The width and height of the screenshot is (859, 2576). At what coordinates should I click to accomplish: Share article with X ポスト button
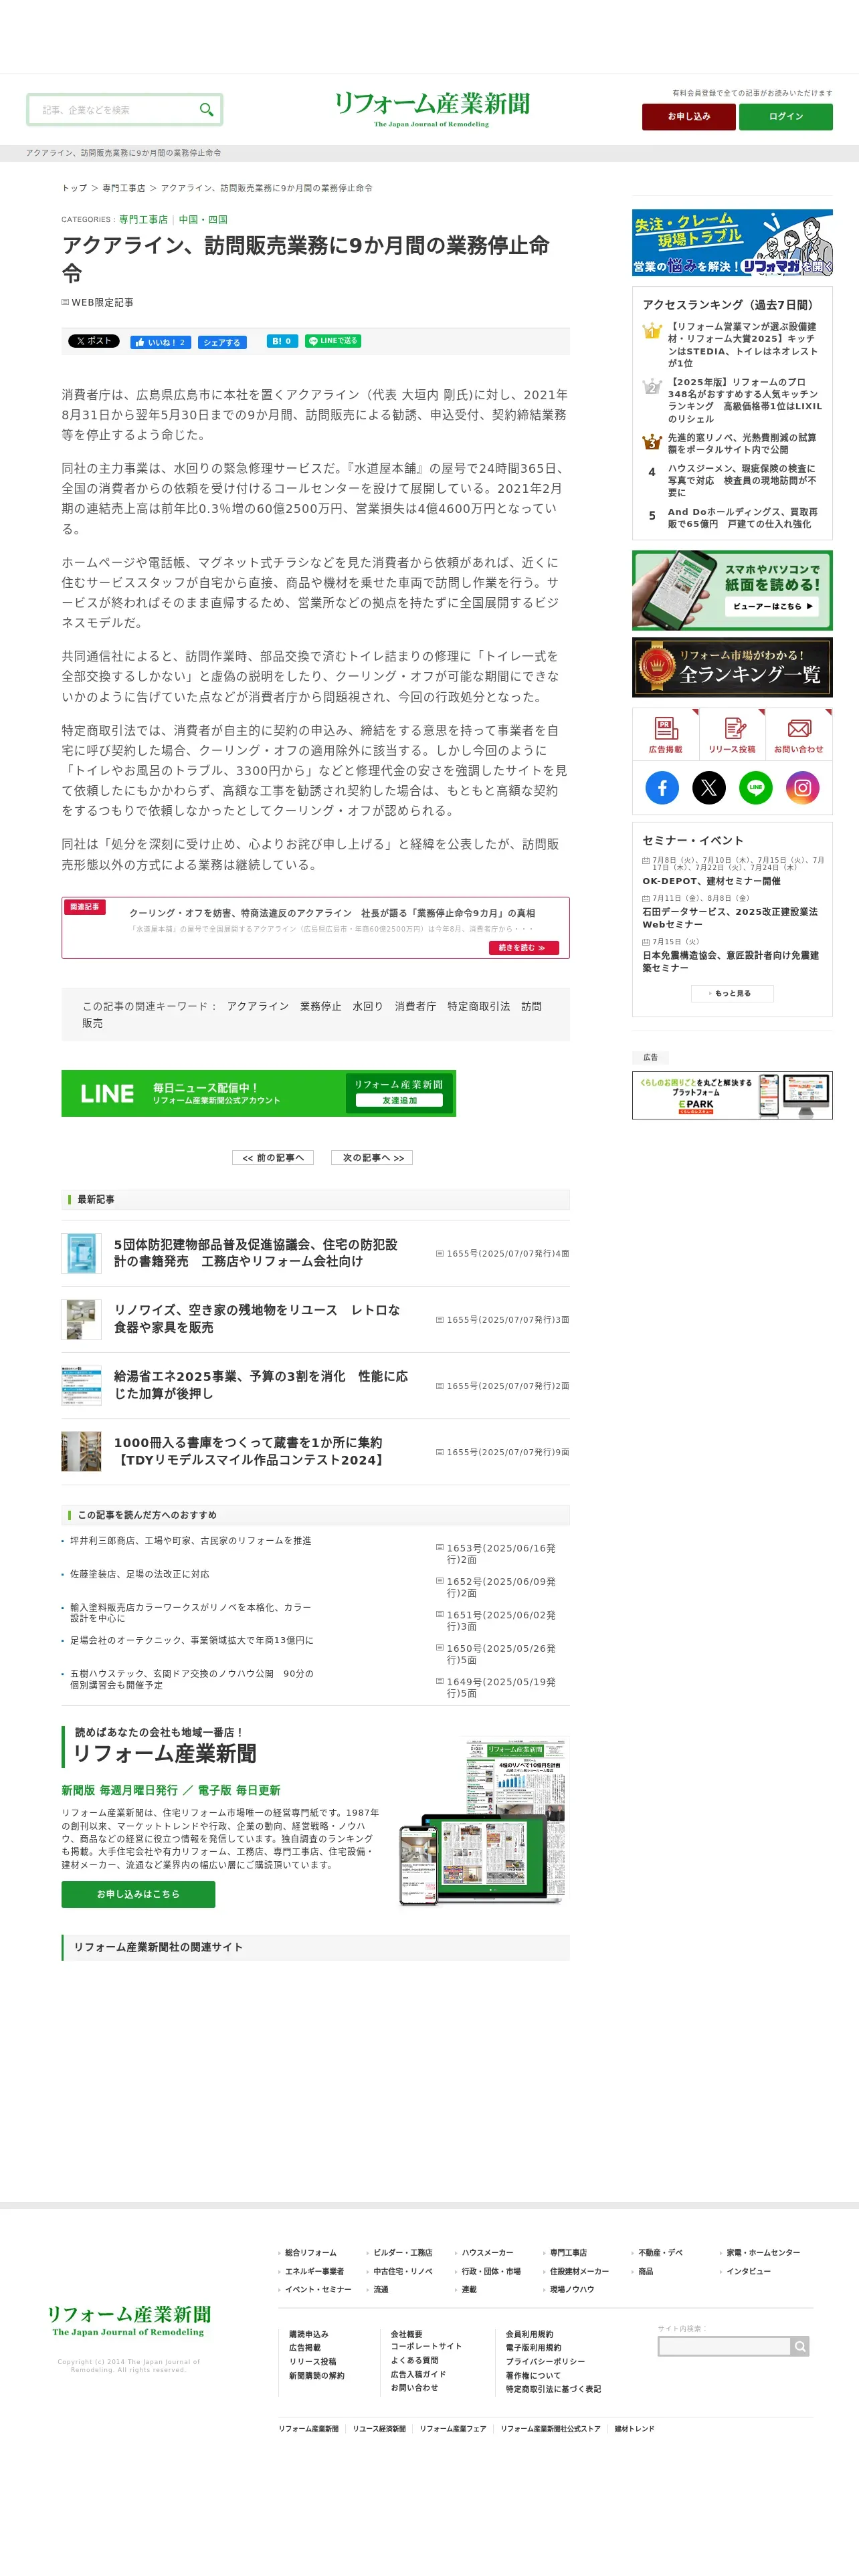94,341
